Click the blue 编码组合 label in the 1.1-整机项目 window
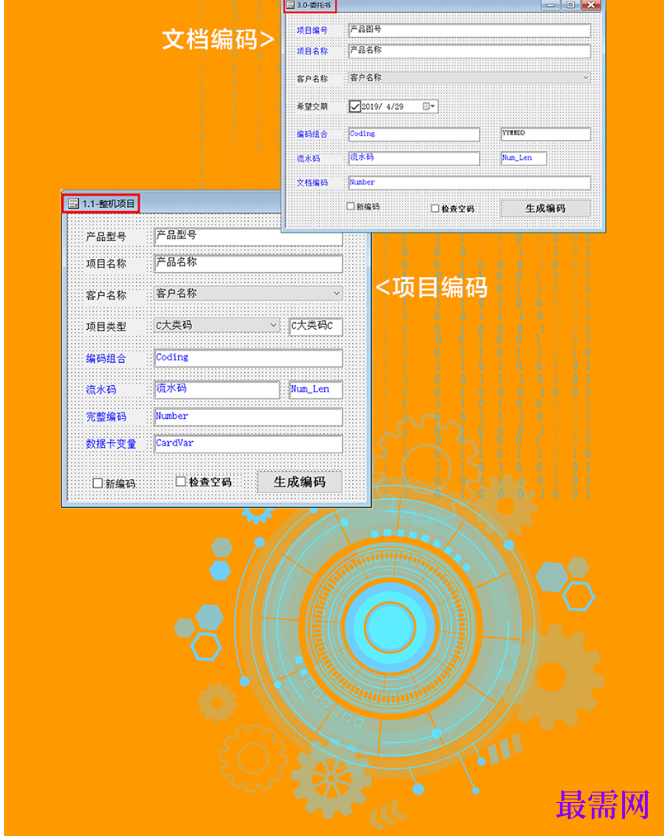 point(106,359)
